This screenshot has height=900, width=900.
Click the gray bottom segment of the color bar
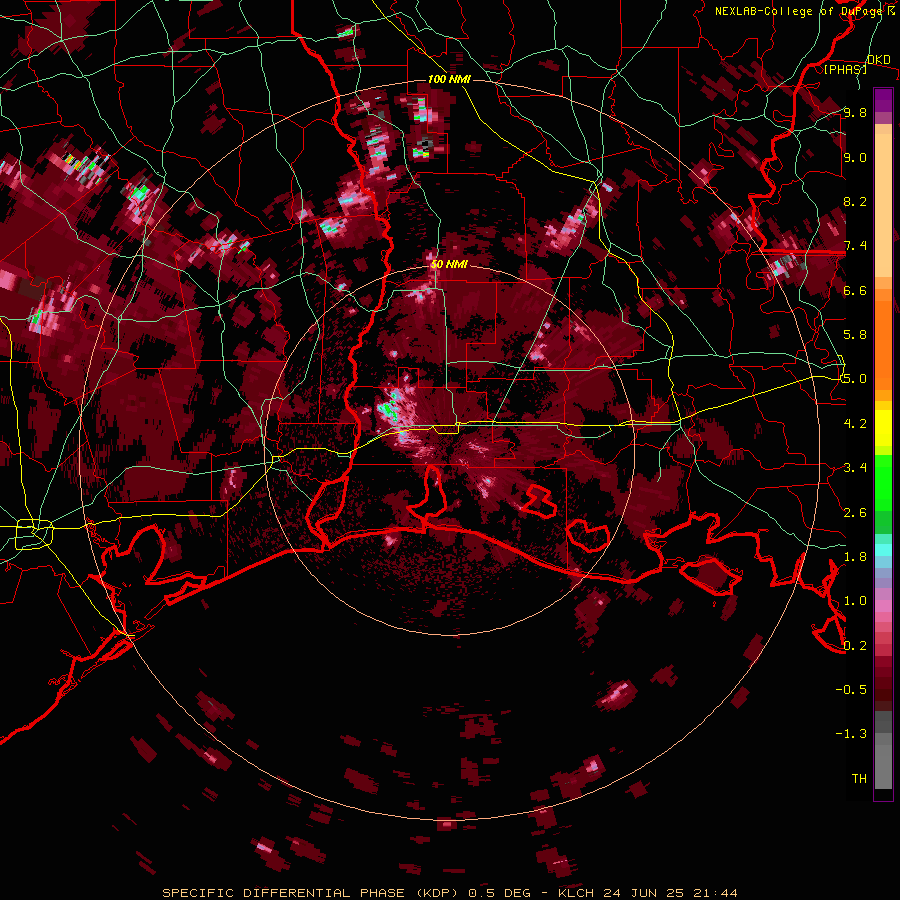pos(883,766)
